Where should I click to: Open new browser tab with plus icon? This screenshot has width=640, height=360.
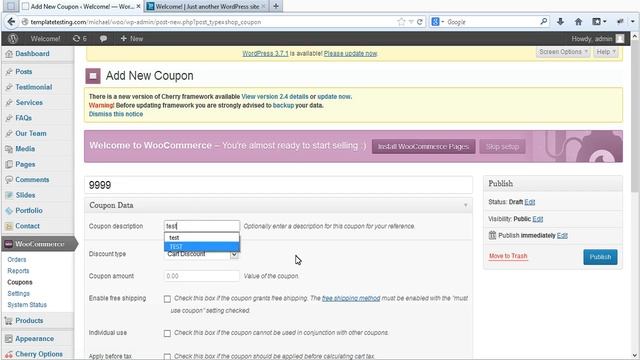(276, 6)
